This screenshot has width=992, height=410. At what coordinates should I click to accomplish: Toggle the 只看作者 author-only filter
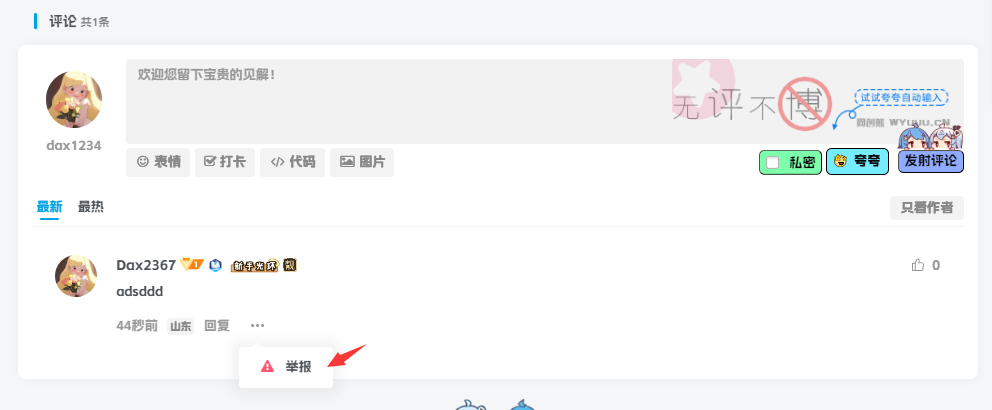(x=927, y=208)
